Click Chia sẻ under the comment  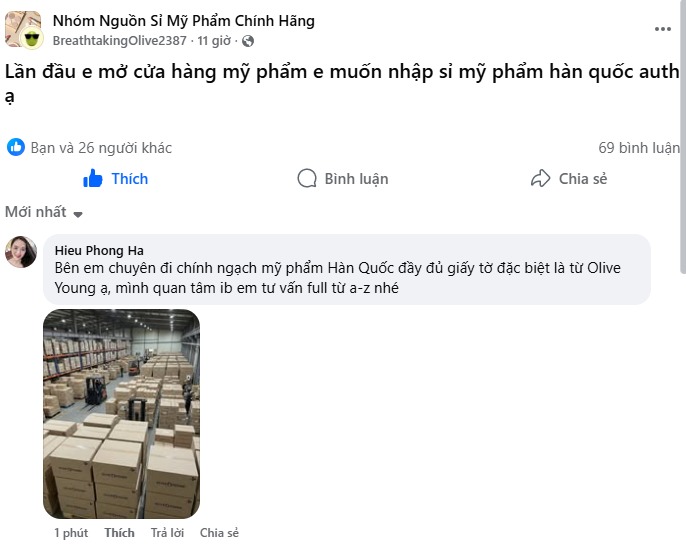(219, 533)
